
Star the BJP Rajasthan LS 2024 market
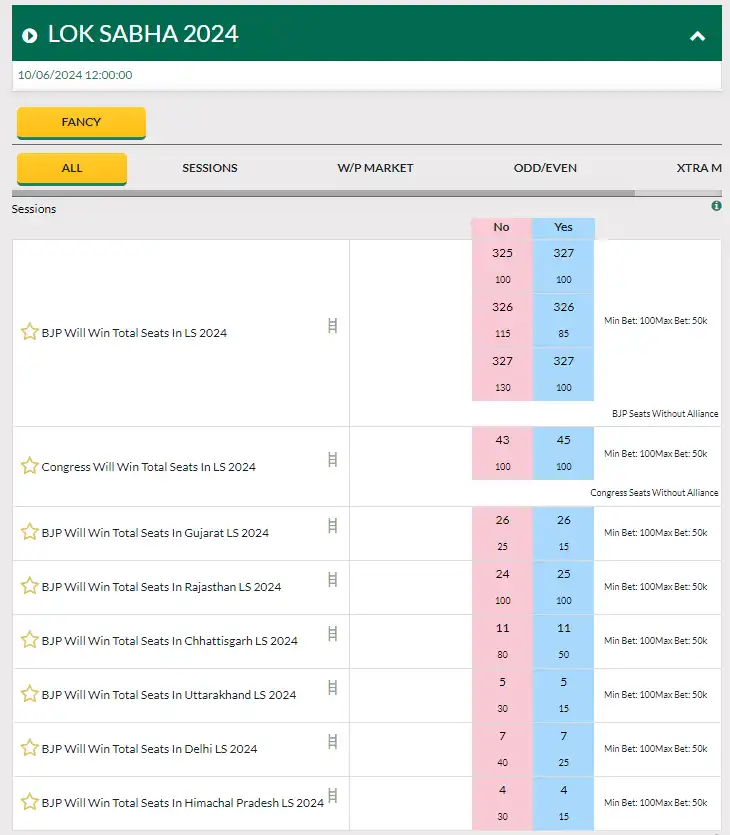pos(30,586)
